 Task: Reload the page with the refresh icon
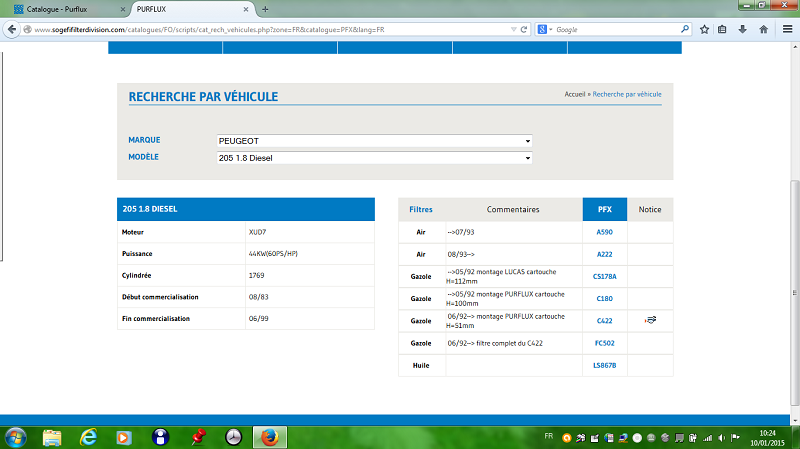(x=523, y=30)
